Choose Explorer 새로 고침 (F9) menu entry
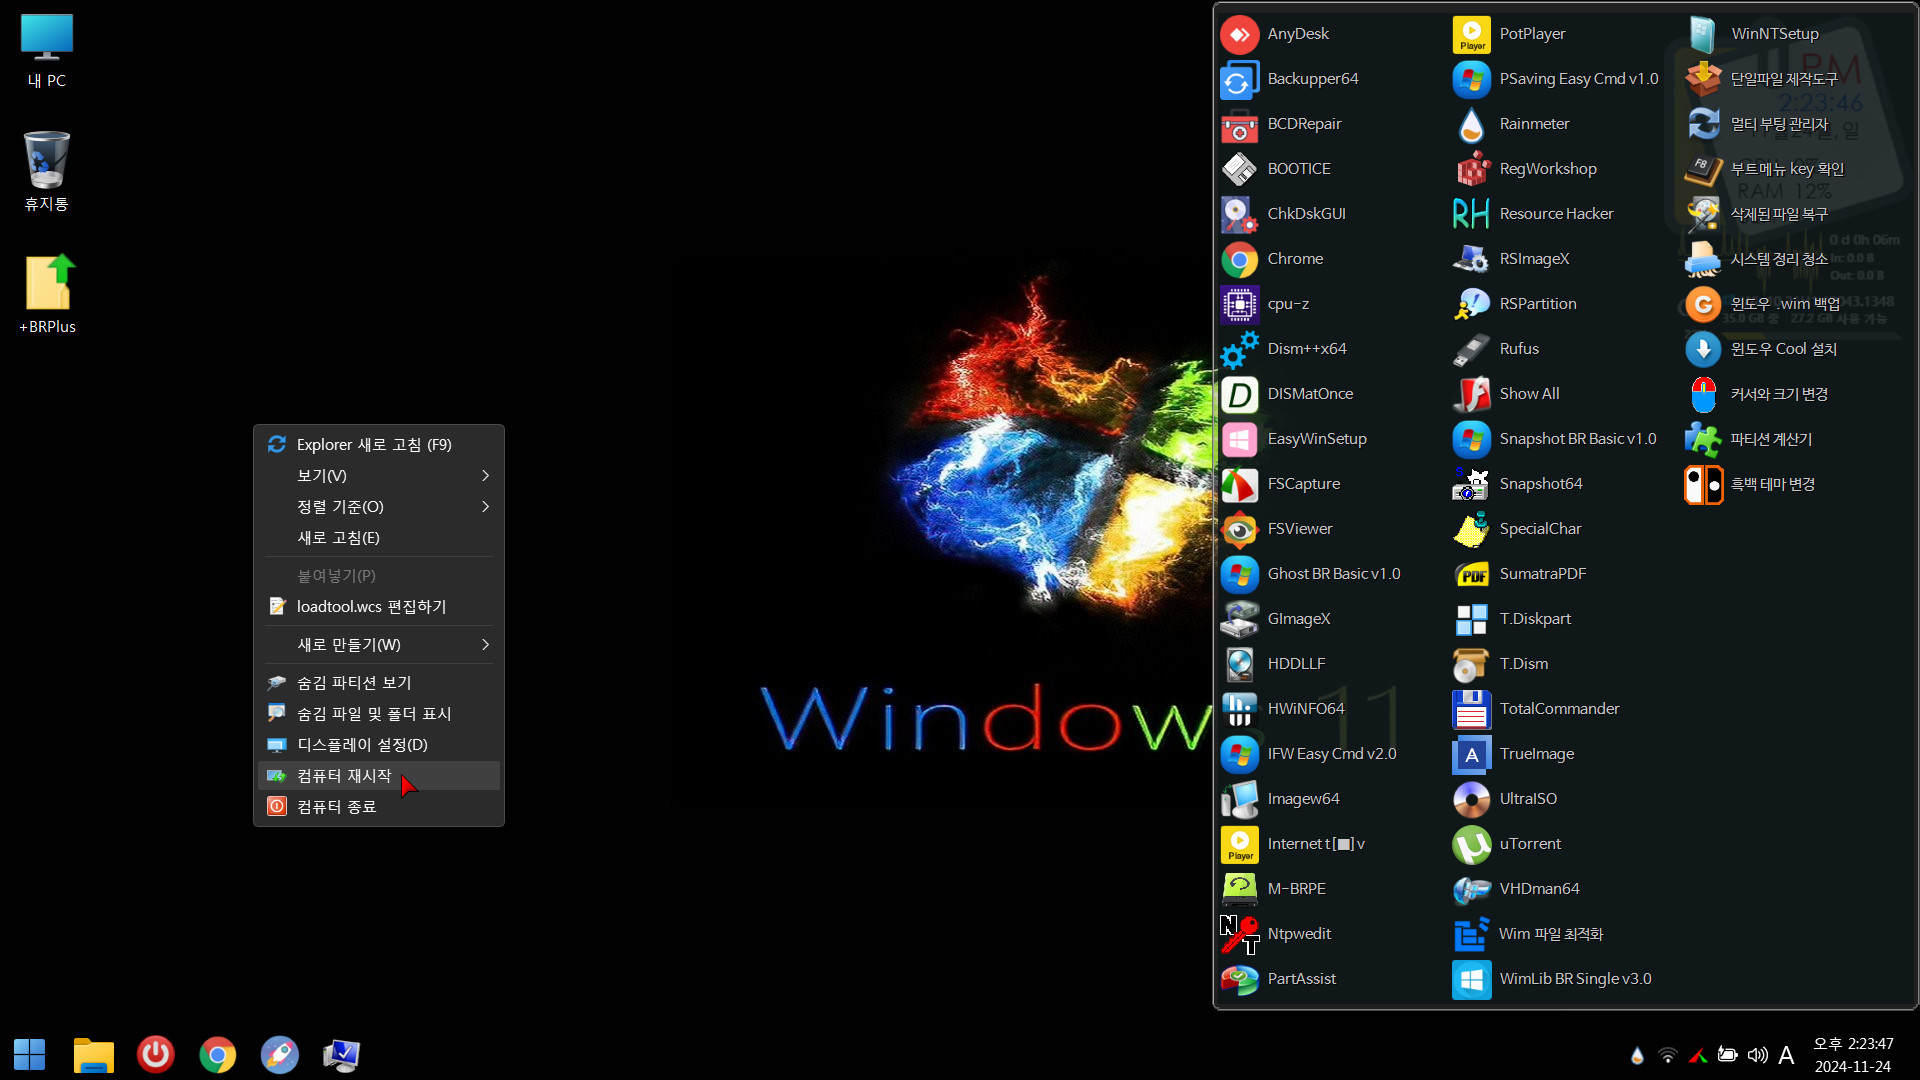 (x=379, y=445)
